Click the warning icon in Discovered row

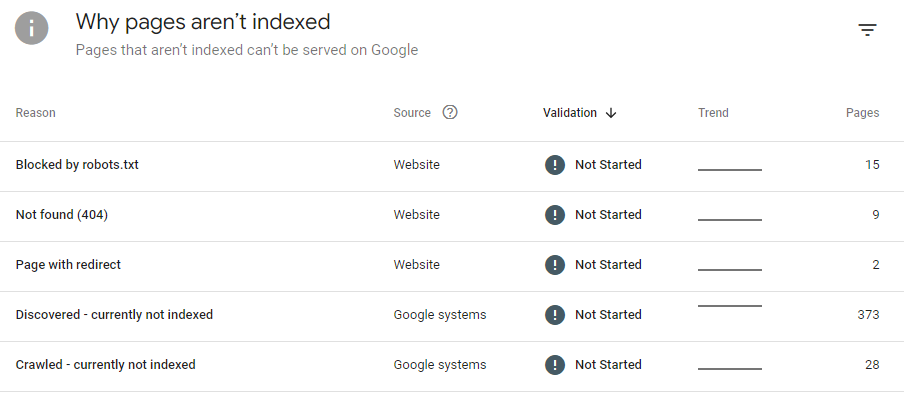click(555, 315)
